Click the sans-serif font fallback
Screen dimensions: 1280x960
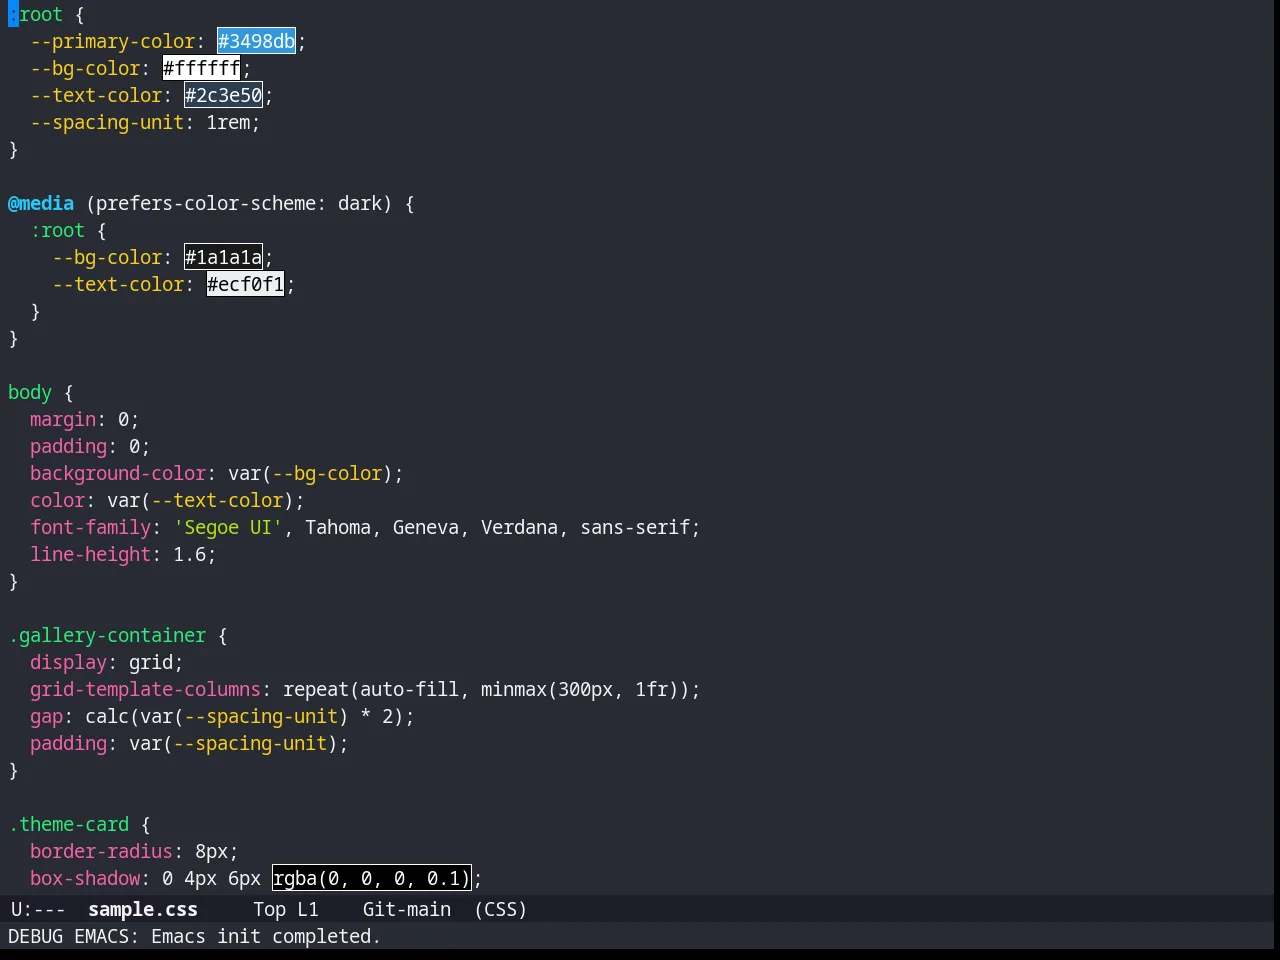coord(635,527)
